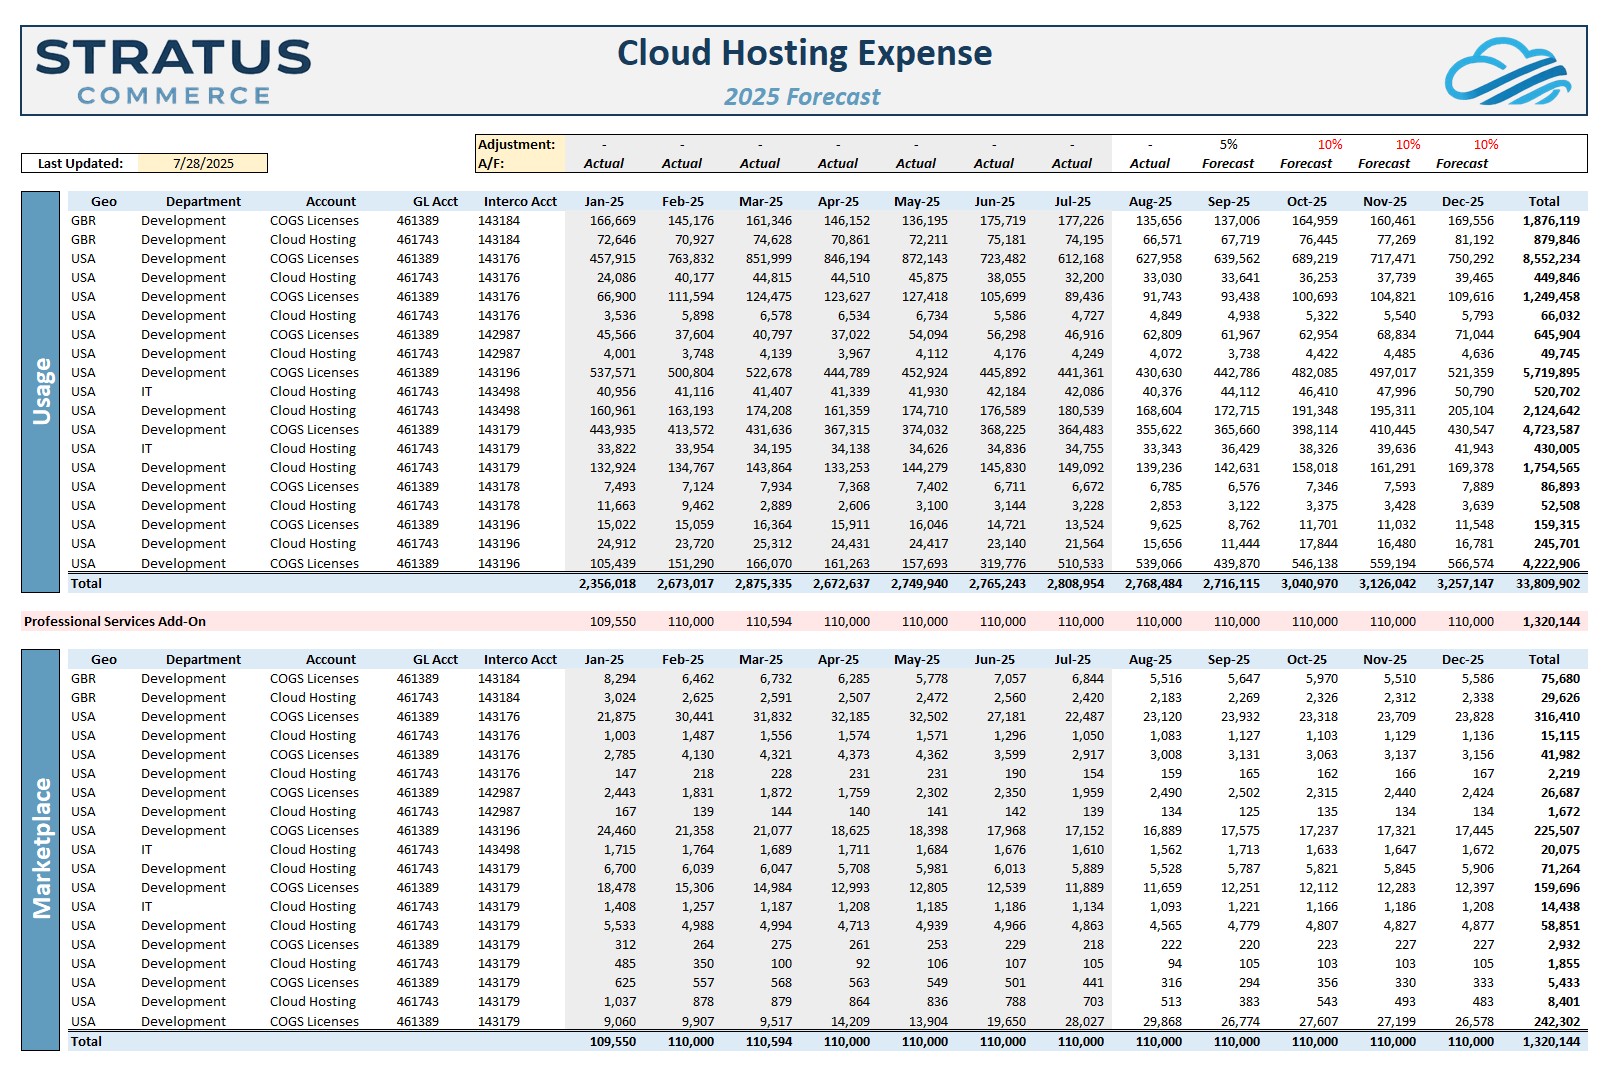Select Marketplace cell 19,650
Screen dimensions: 1611x1068
pyautogui.click(x=1006, y=1021)
